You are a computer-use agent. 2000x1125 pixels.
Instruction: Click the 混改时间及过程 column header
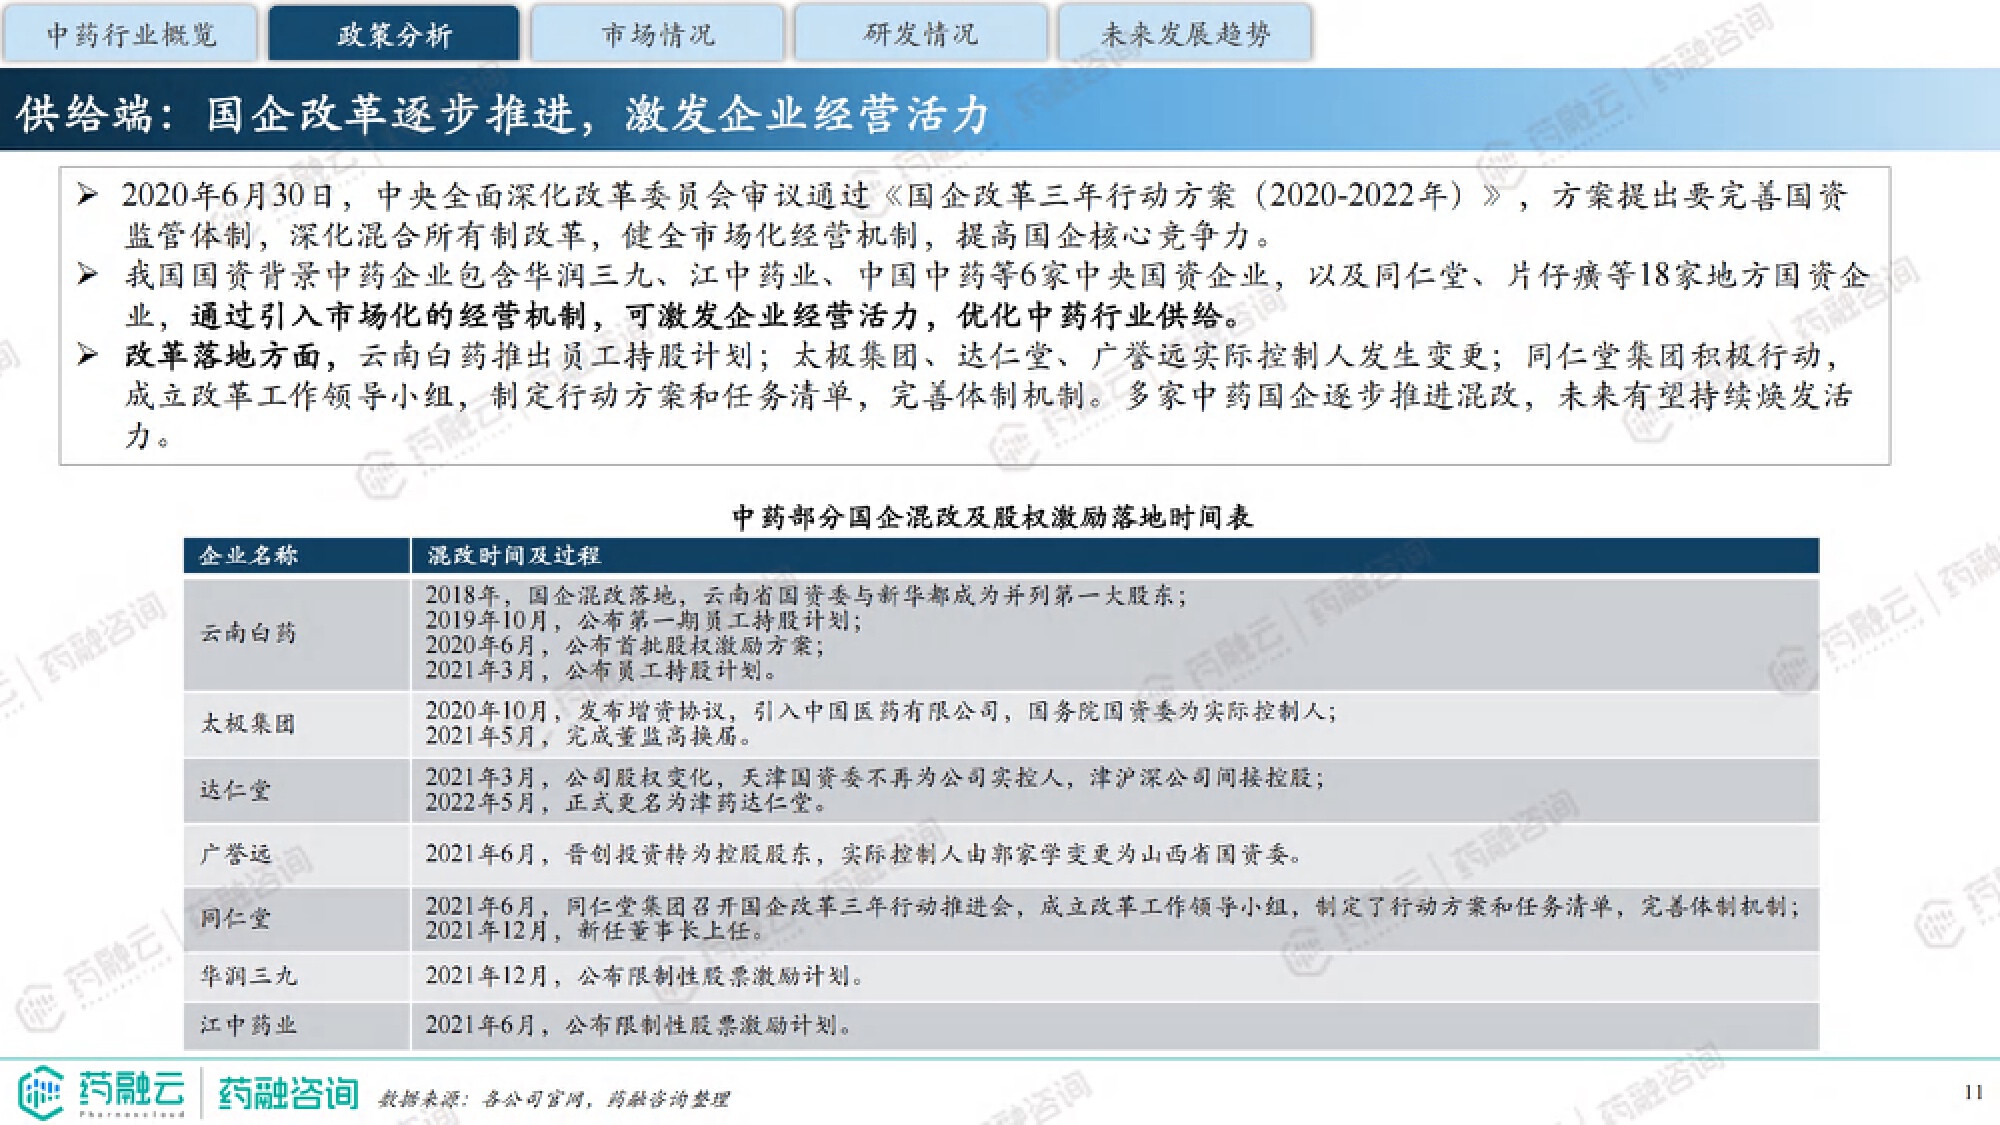click(x=514, y=556)
